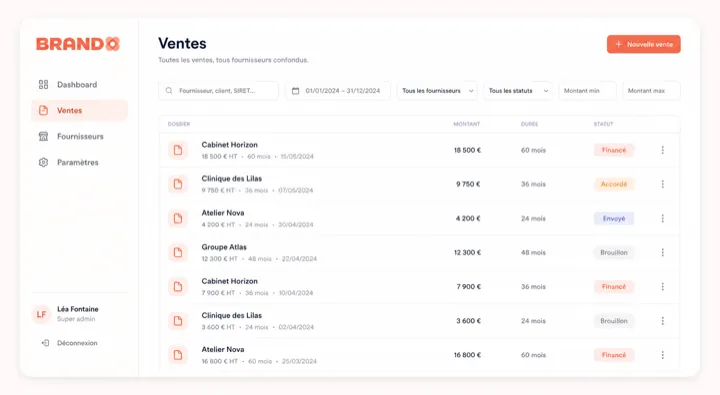Click the Ventes document icon in sidebar
This screenshot has width=720, height=395.
coord(43,110)
